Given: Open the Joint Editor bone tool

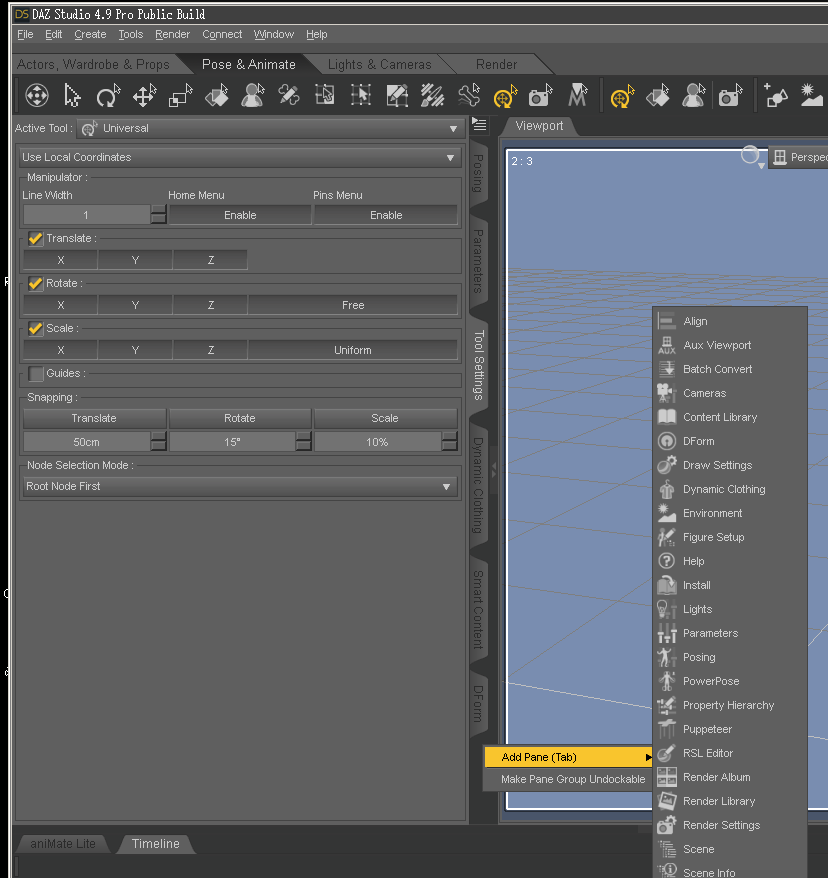Looking at the screenshot, I should pos(289,96).
